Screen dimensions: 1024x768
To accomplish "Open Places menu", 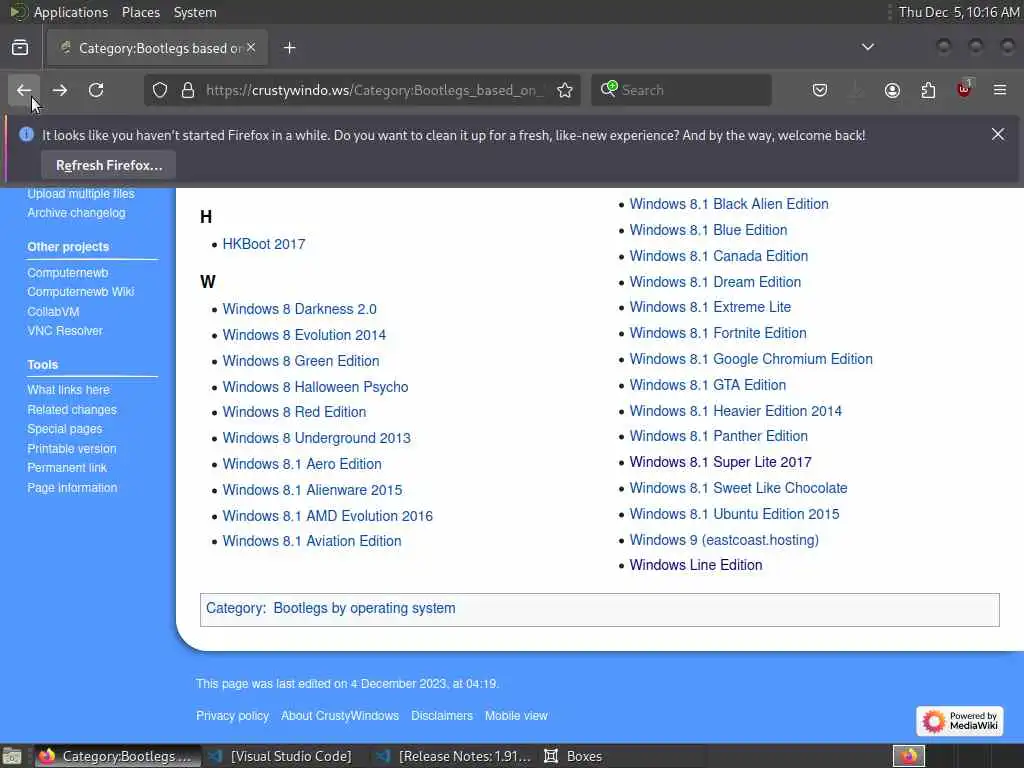I will pyautogui.click(x=141, y=12).
